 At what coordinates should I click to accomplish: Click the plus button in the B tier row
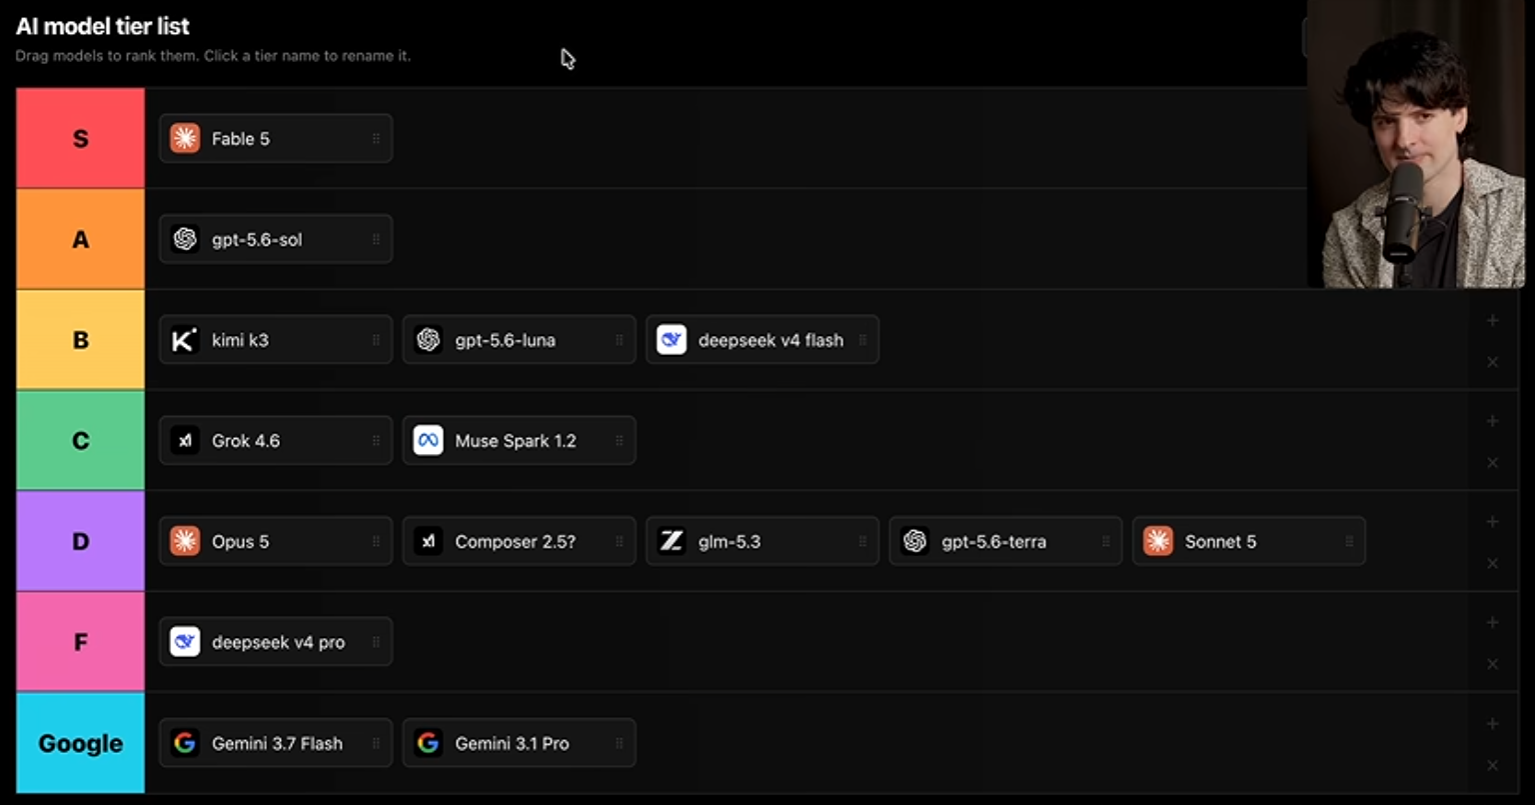click(1492, 321)
